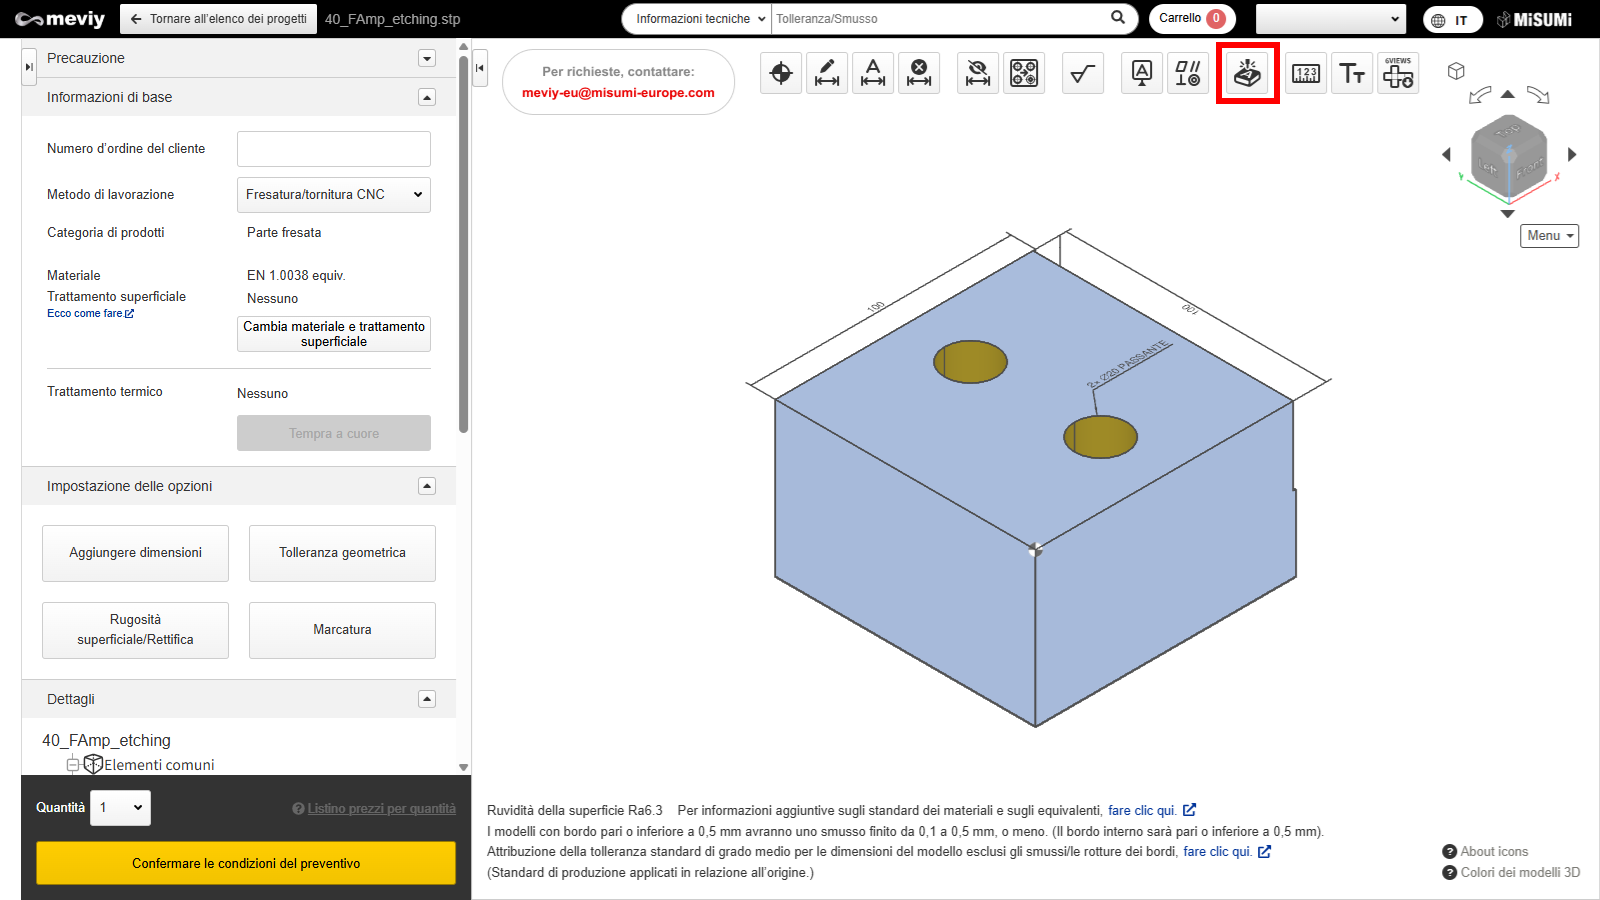The image size is (1600, 900).
Task: Click Confermare le condizioni del preventivo
Action: tap(246, 863)
